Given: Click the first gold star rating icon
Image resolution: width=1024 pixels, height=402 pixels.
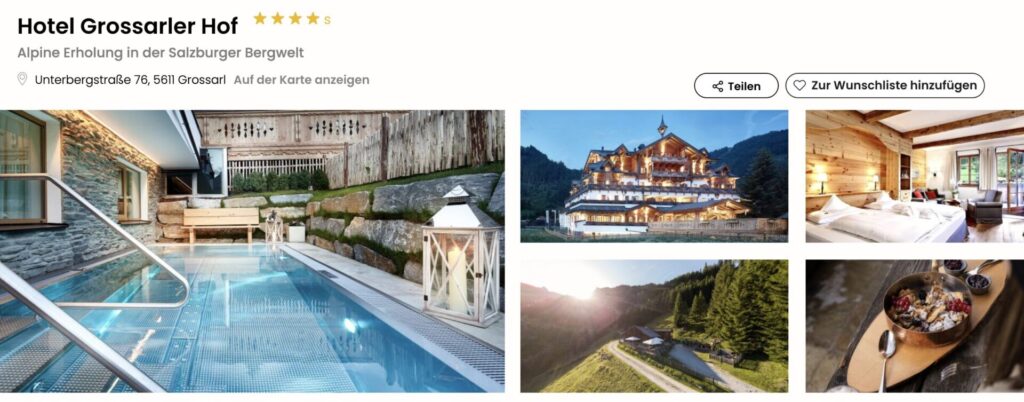Looking at the screenshot, I should click(260, 18).
